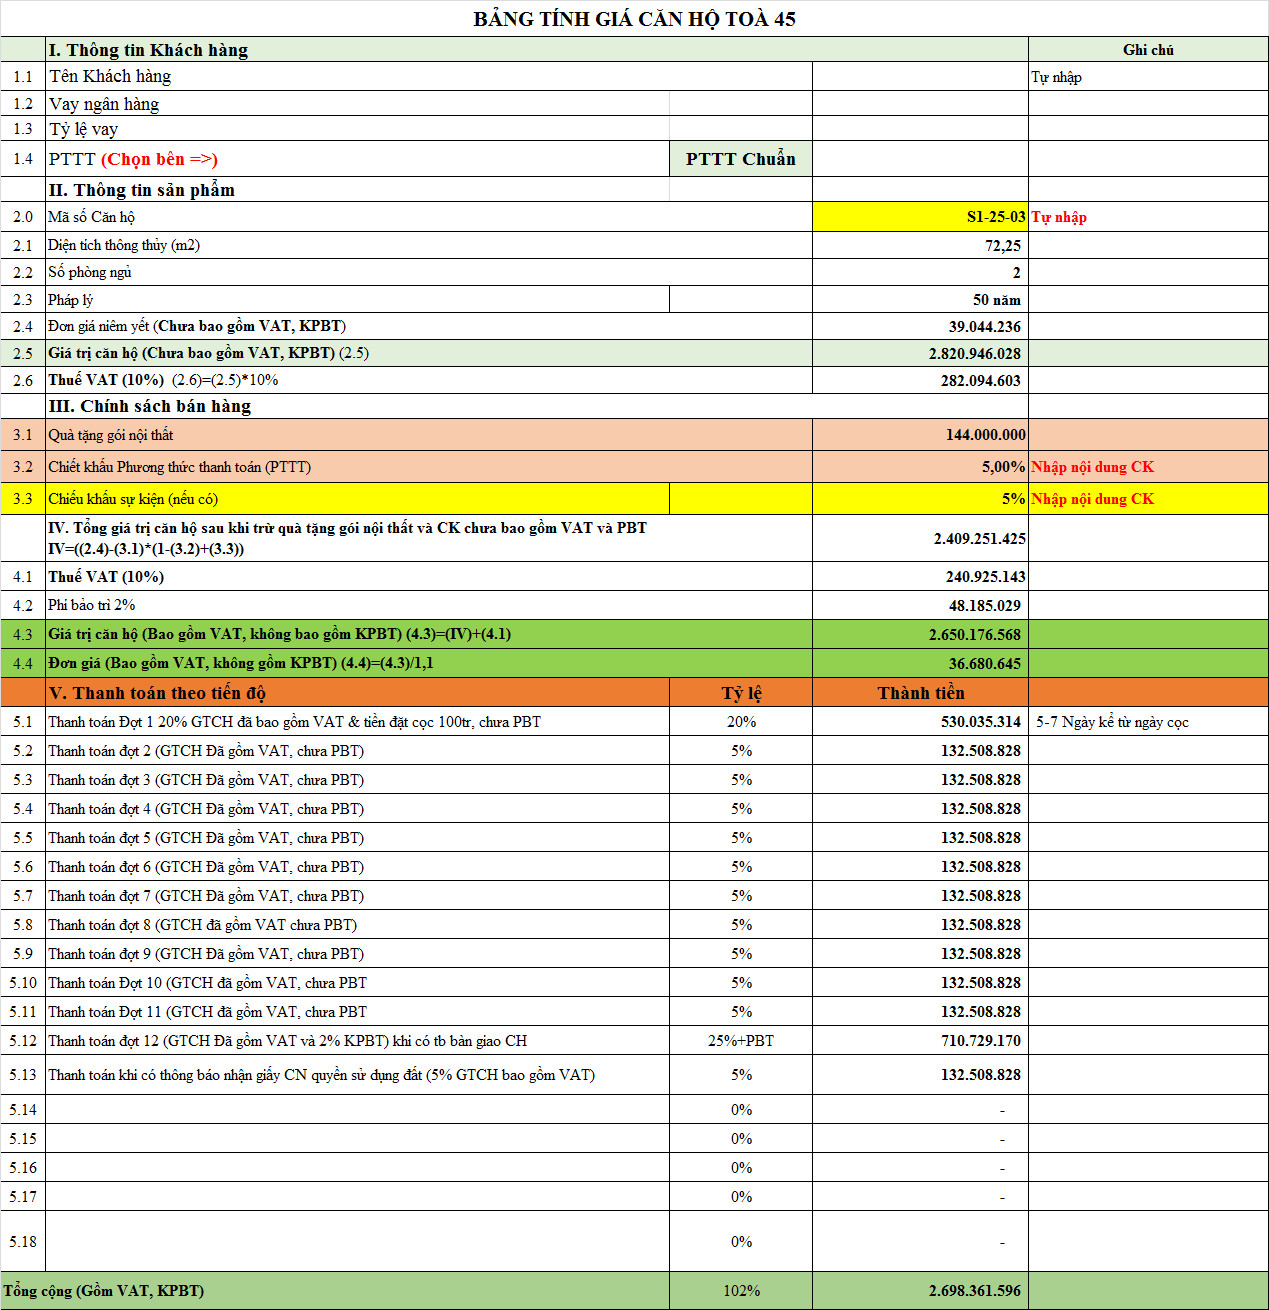Select the note '5-7 Ngày kể từ ngày cọc'
This screenshot has width=1269, height=1310.
tap(1112, 722)
